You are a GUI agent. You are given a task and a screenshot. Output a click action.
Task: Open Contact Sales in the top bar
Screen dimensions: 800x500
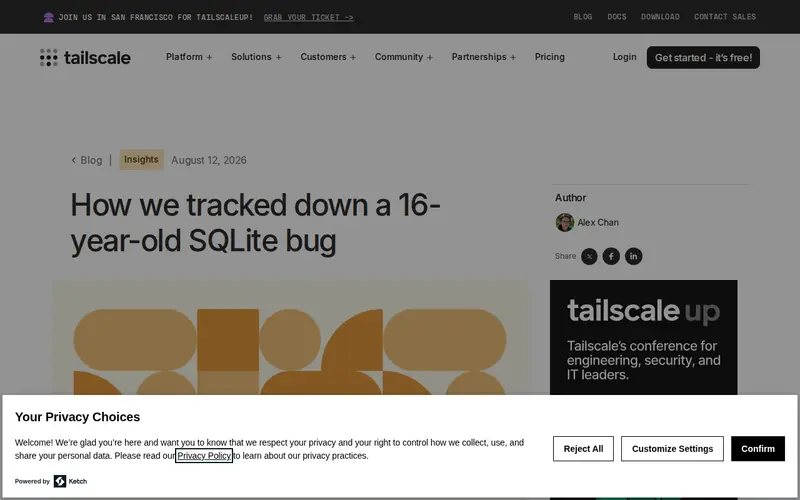pos(724,17)
